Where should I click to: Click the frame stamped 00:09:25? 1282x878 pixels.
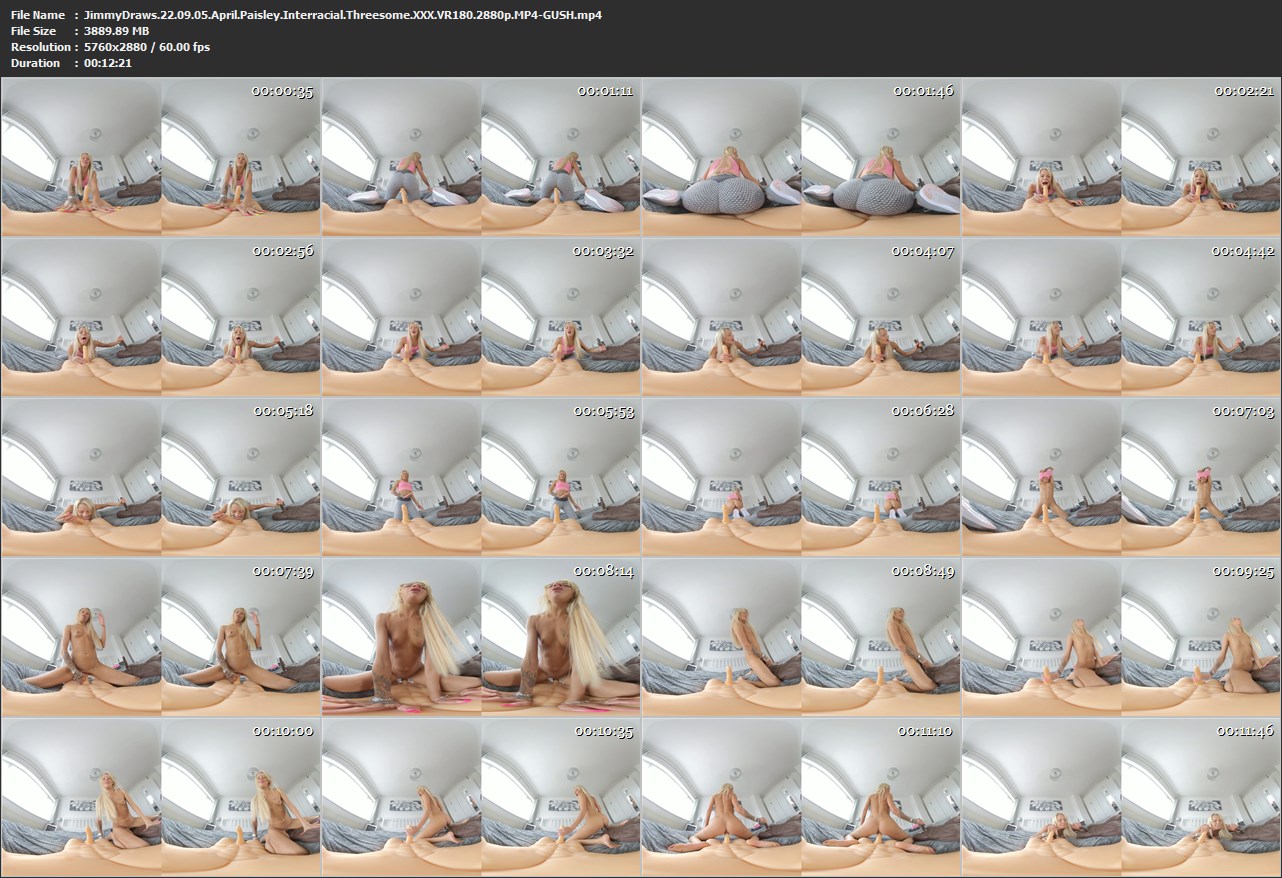(1120, 638)
